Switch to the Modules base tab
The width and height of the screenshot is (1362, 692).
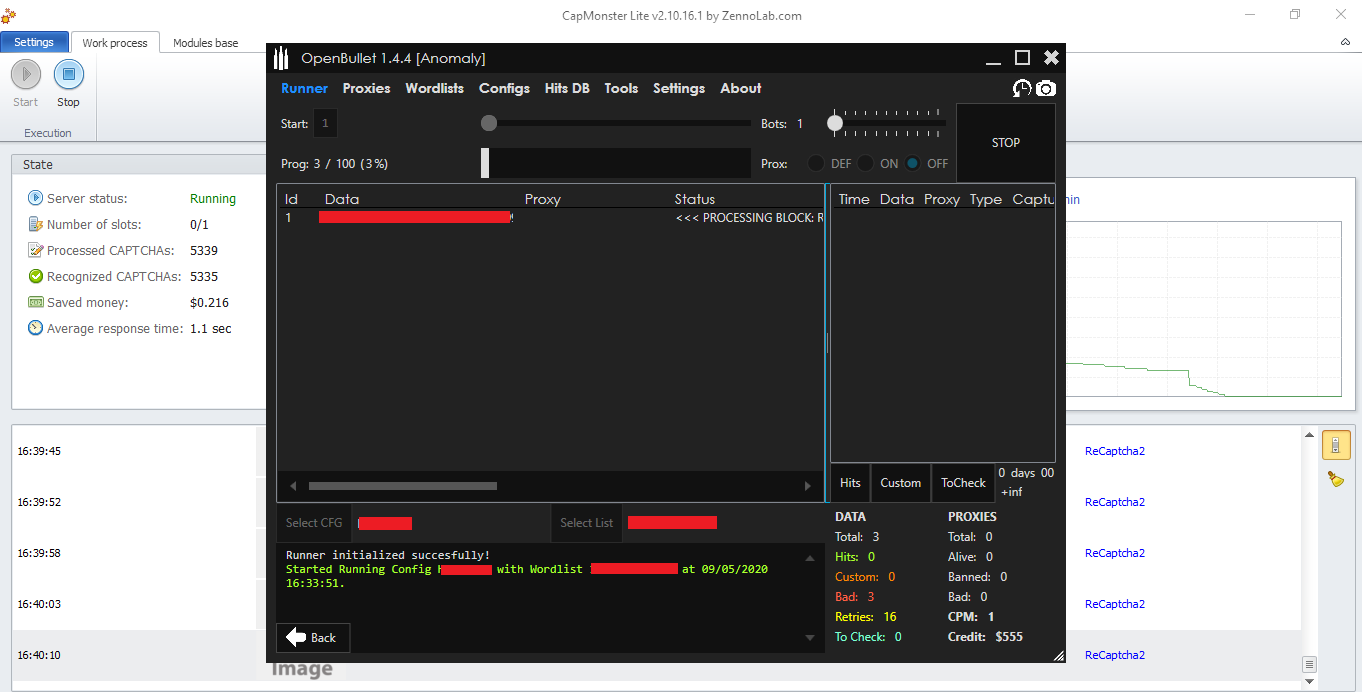(205, 43)
